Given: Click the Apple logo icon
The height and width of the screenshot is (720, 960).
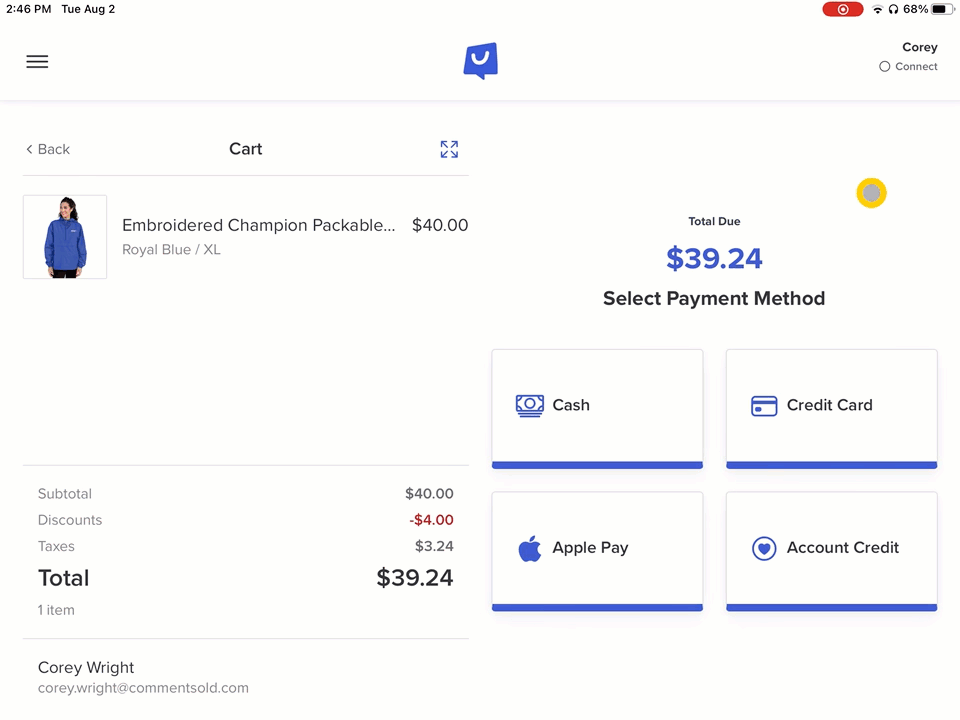Looking at the screenshot, I should click(530, 548).
